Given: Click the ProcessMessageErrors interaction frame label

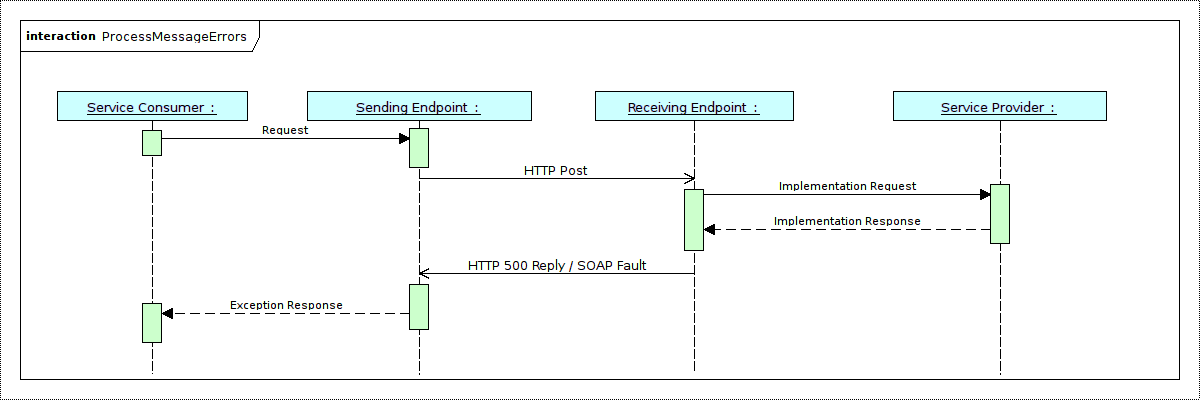Looking at the screenshot, I should coord(137,37).
